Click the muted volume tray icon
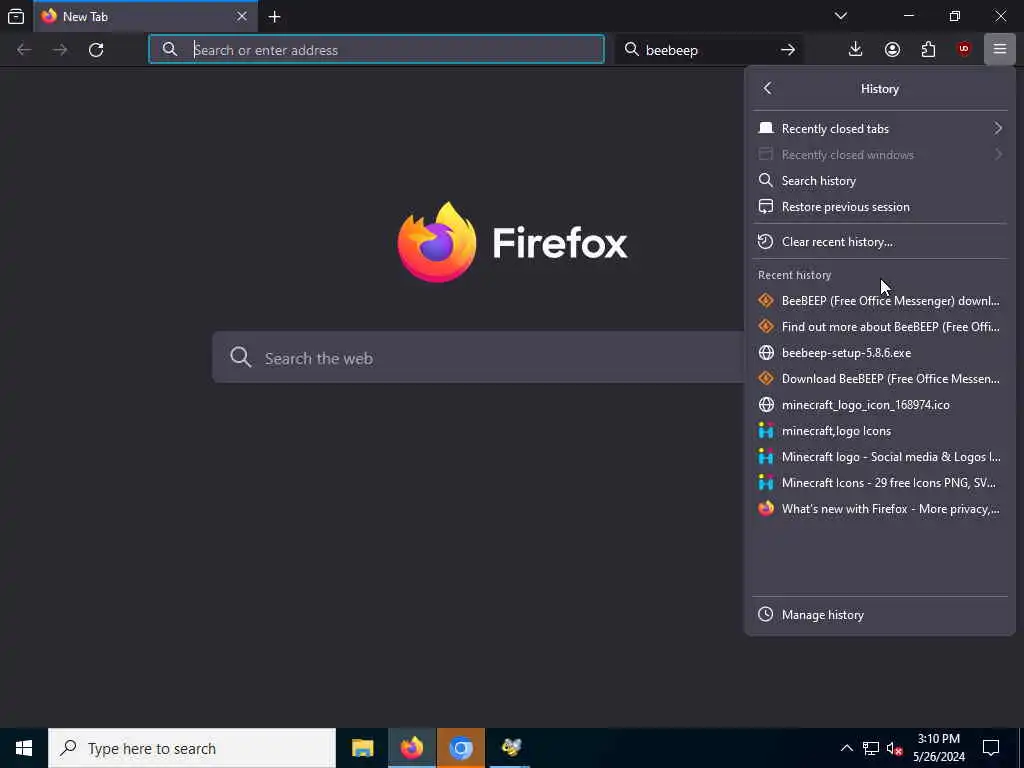Viewport: 1024px width, 768px height. pos(895,748)
